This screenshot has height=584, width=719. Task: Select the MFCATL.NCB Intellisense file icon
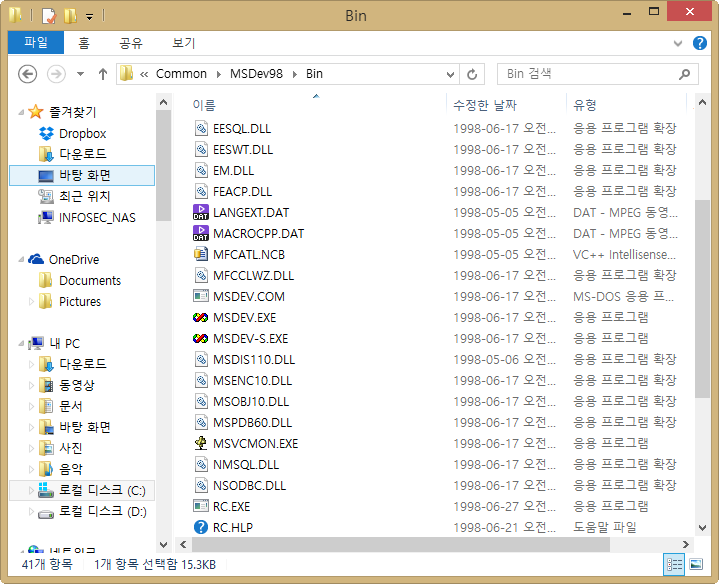(x=200, y=254)
